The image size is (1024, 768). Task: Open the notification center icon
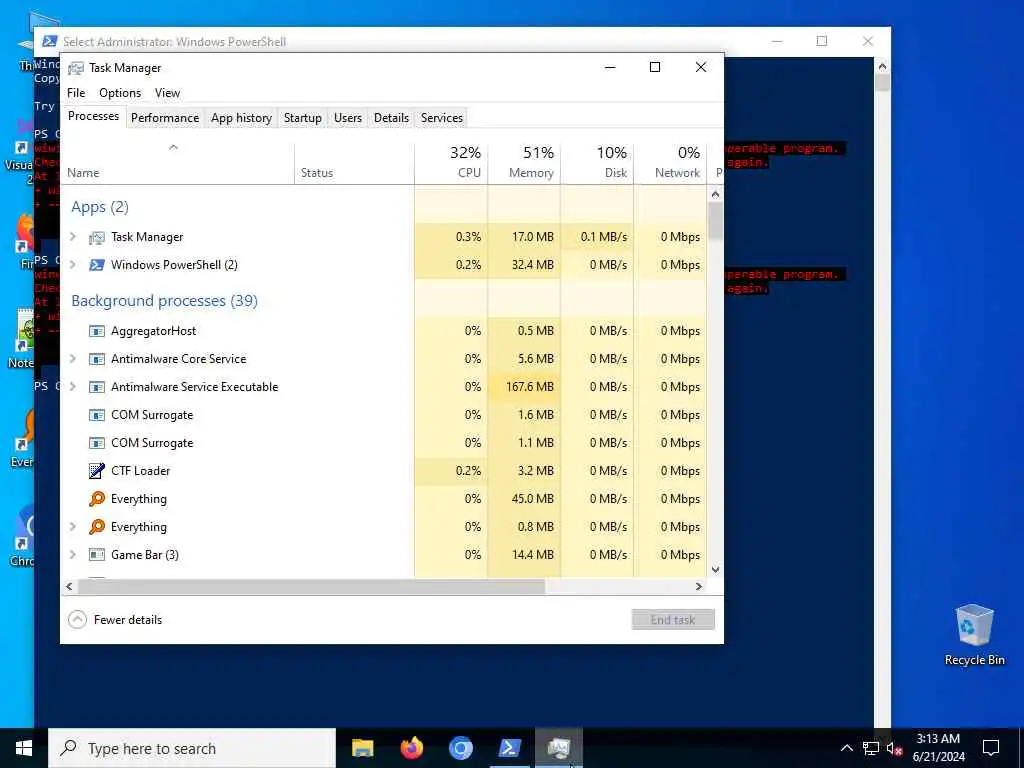[991, 748]
